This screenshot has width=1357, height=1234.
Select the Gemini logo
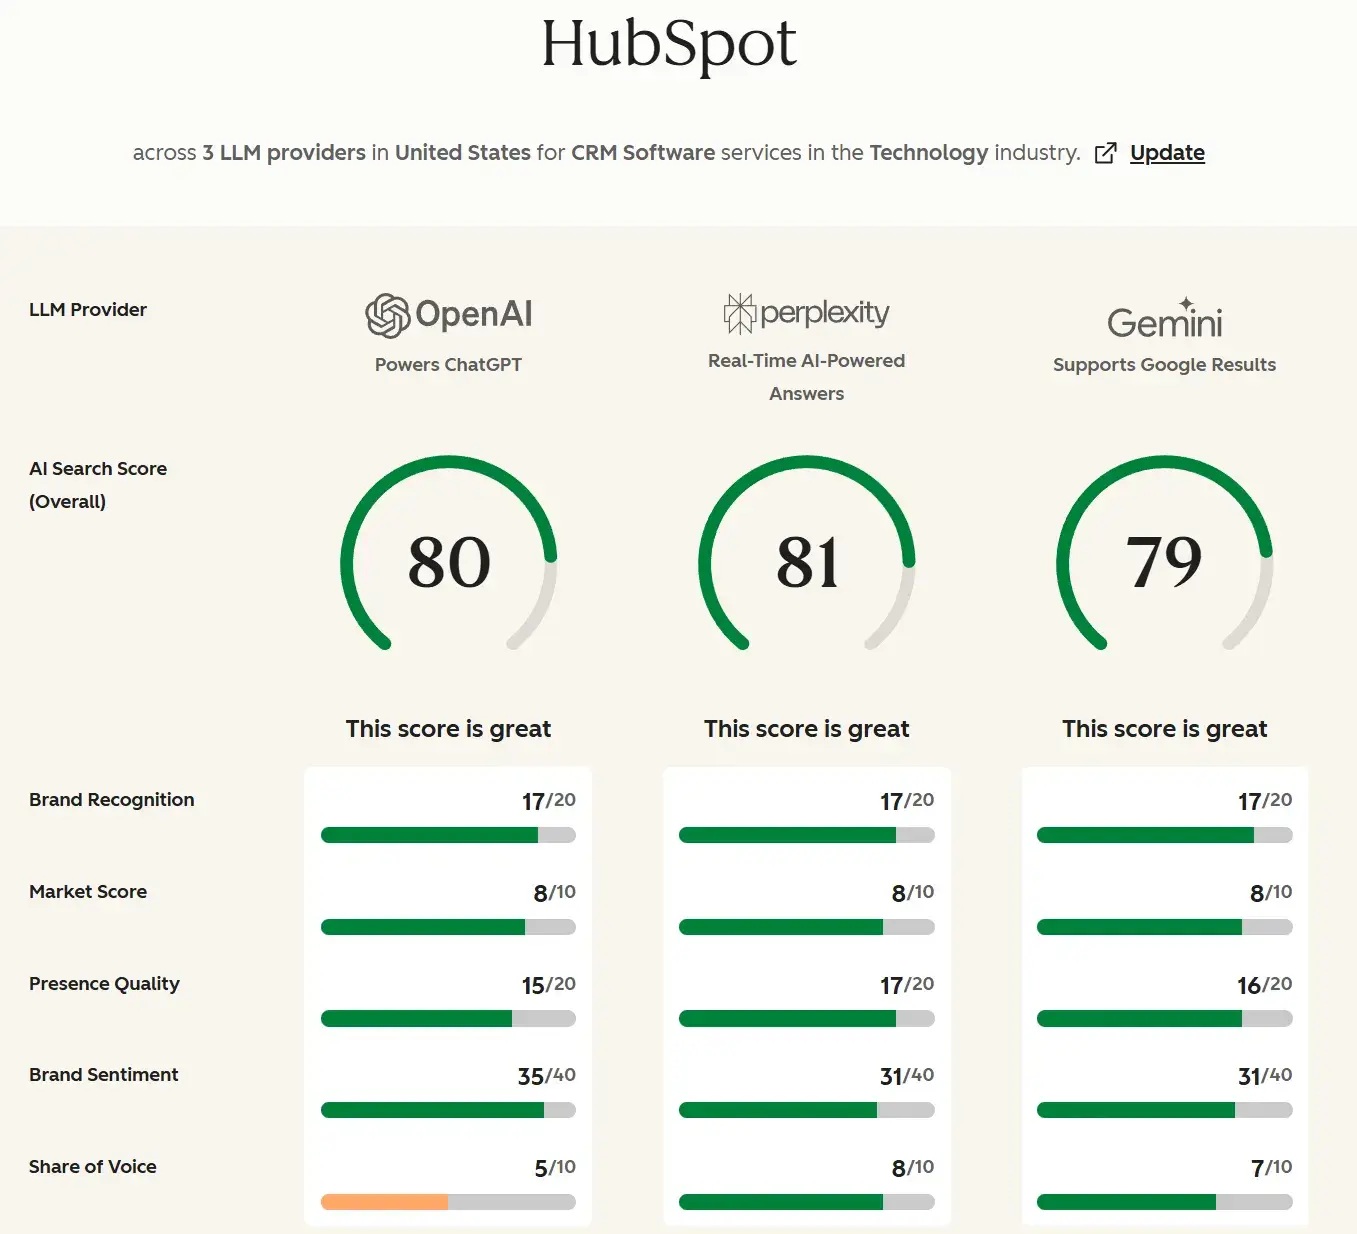click(x=1165, y=319)
